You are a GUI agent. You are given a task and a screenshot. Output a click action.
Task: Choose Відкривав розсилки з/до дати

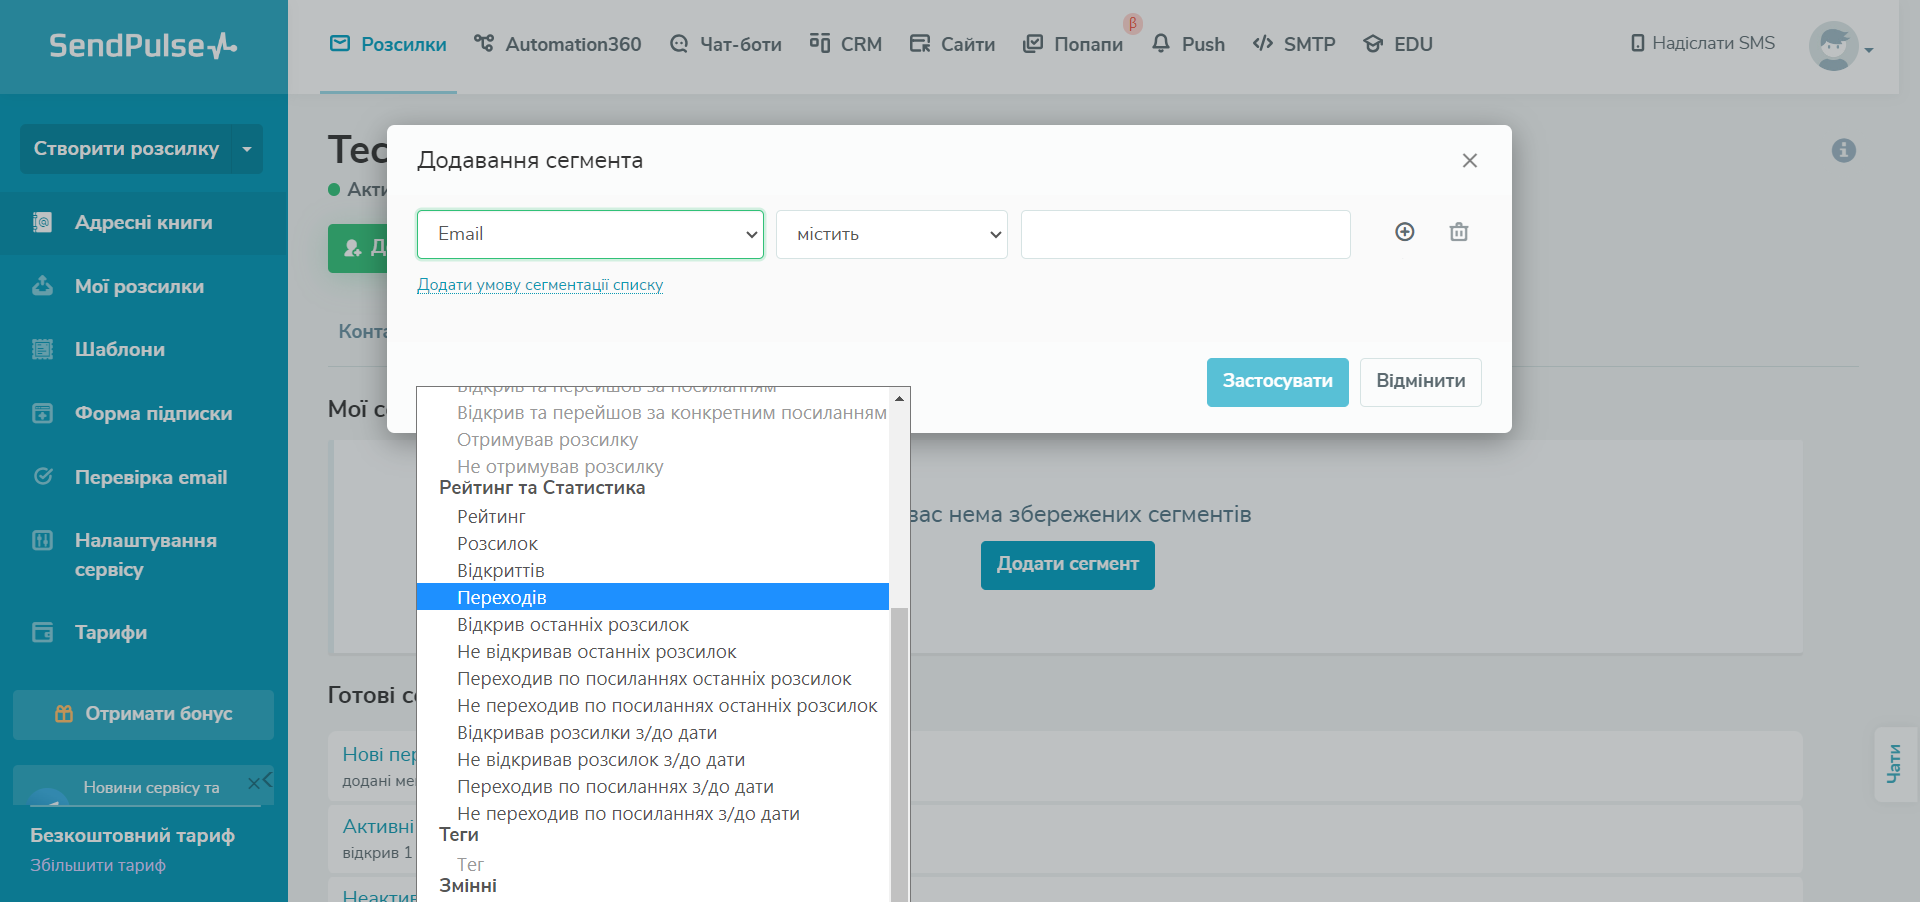pyautogui.click(x=653, y=732)
